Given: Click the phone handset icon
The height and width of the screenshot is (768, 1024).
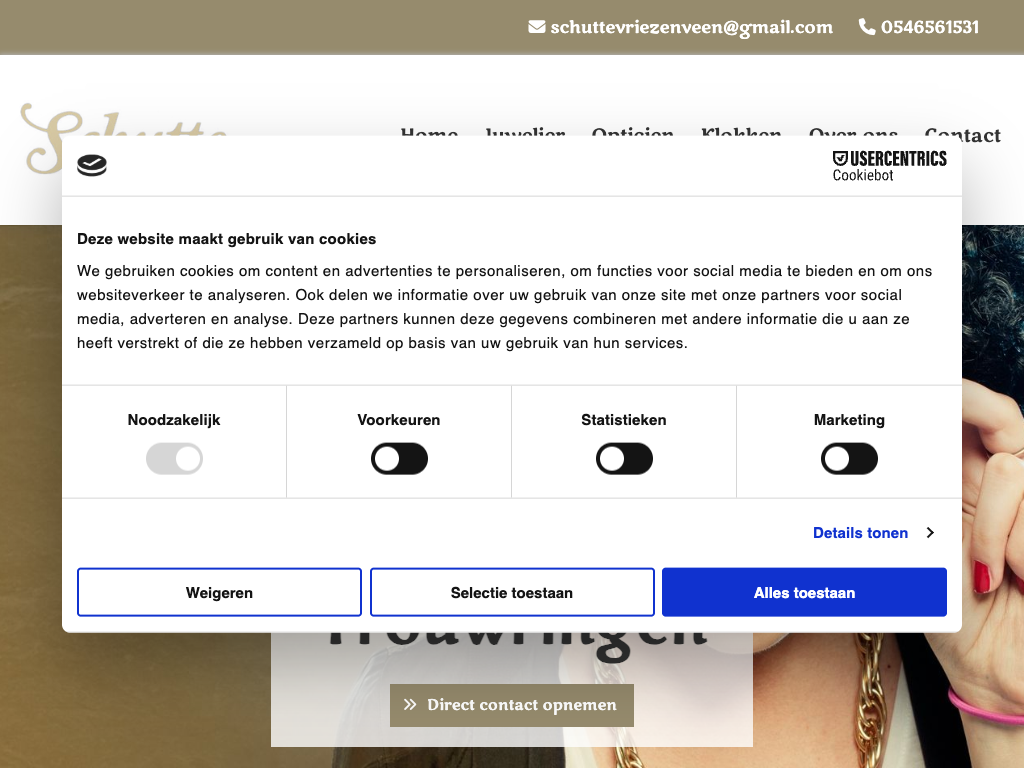Looking at the screenshot, I should (867, 27).
